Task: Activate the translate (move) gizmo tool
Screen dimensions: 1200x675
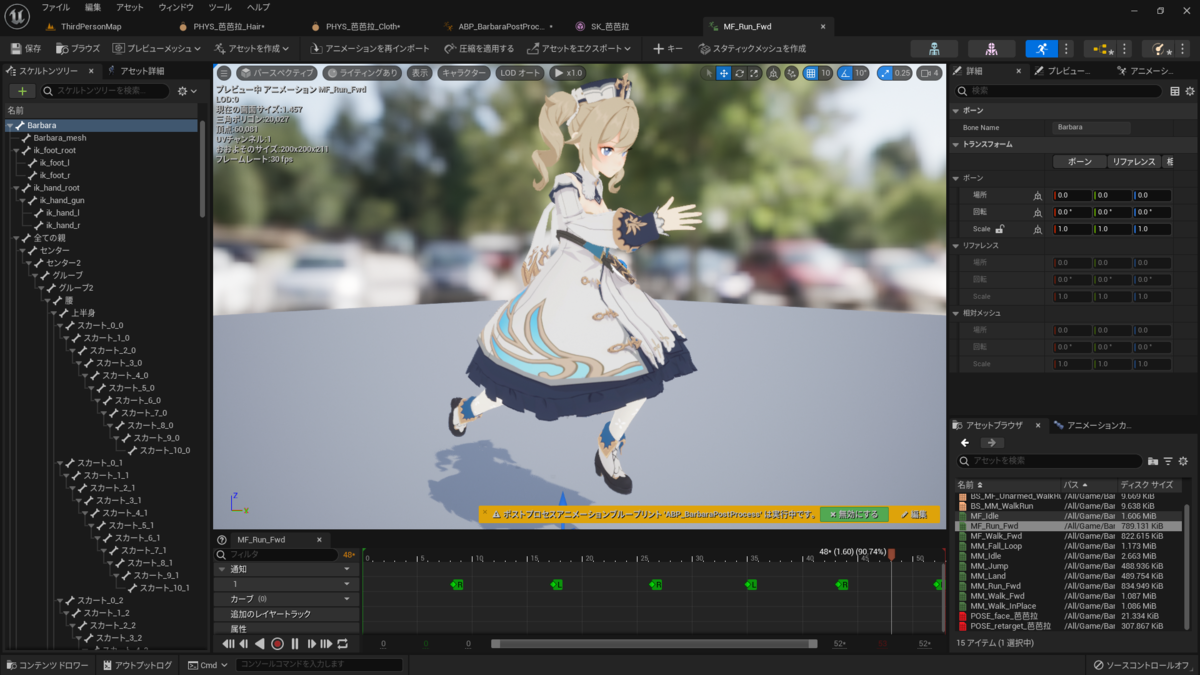Action: (724, 73)
